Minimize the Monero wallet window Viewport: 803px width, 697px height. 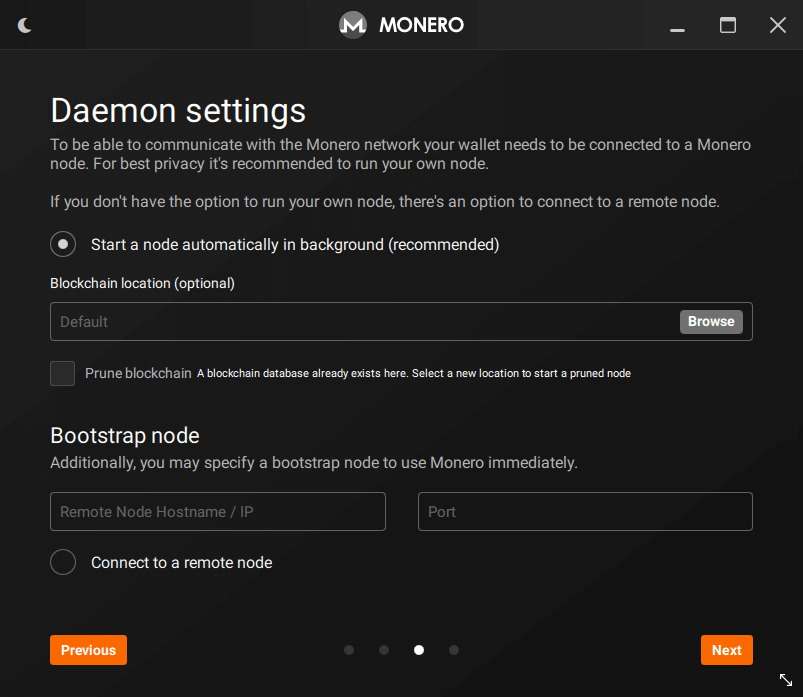[677, 25]
